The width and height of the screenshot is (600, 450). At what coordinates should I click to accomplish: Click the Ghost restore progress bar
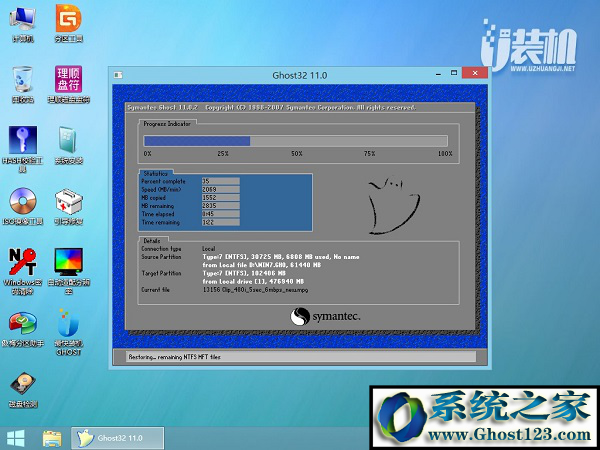pyautogui.click(x=295, y=141)
